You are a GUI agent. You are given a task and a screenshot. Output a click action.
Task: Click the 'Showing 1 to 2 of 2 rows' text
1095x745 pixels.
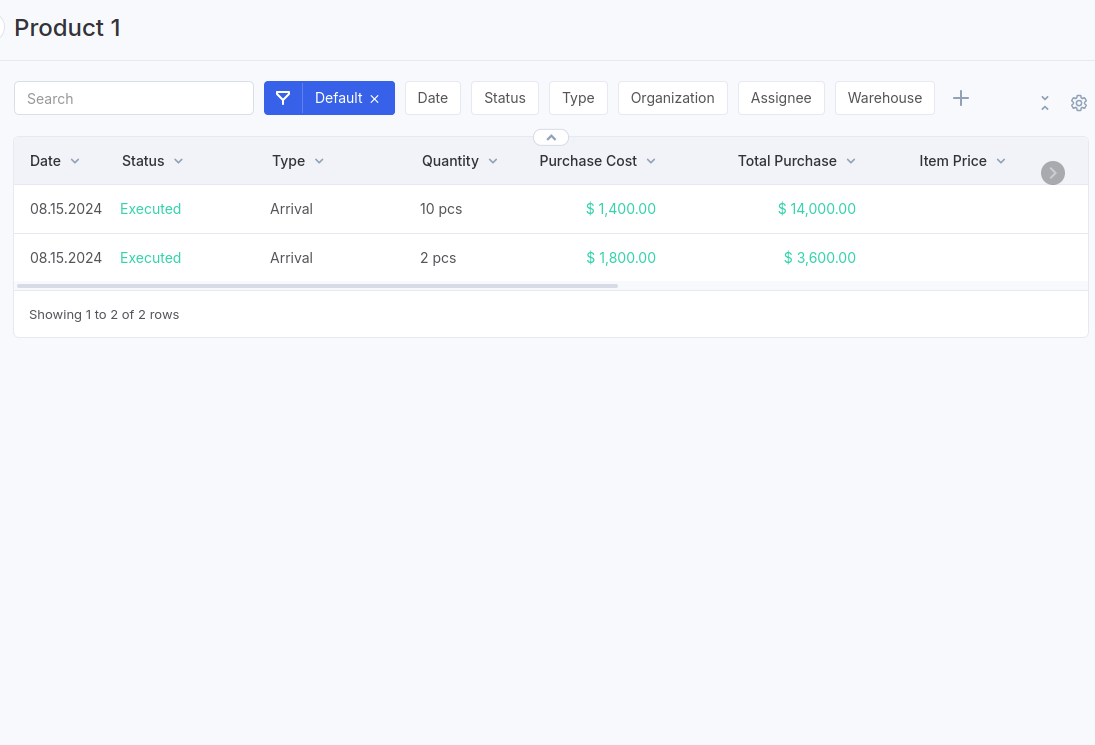pyautogui.click(x=104, y=315)
